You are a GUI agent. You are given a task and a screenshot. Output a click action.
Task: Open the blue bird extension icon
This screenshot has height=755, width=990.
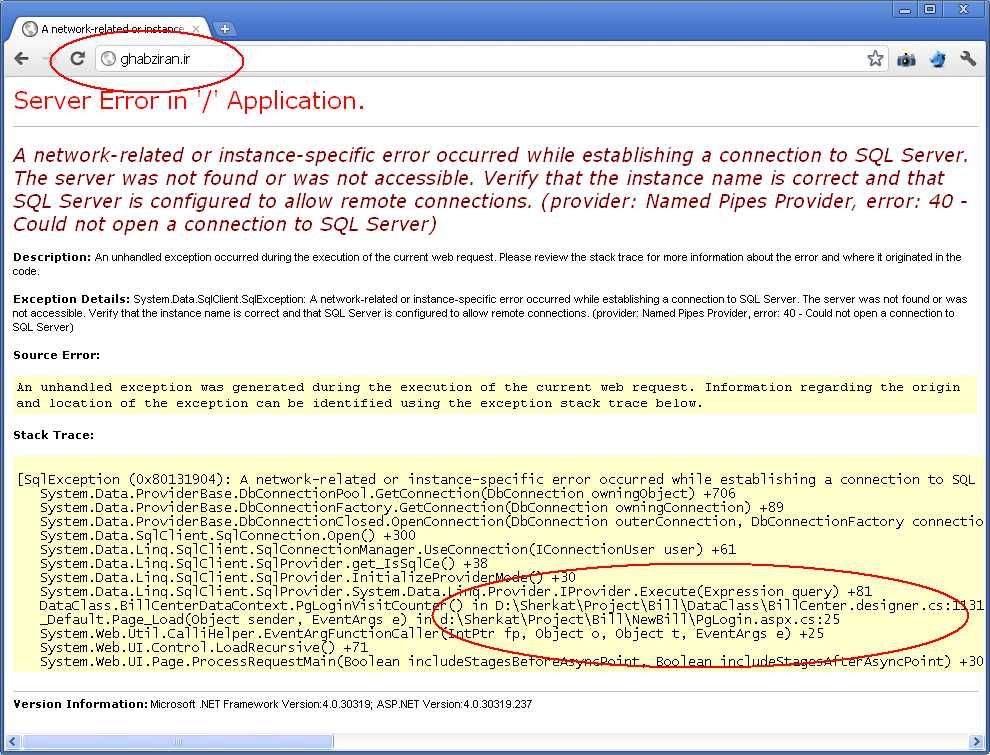(938, 59)
